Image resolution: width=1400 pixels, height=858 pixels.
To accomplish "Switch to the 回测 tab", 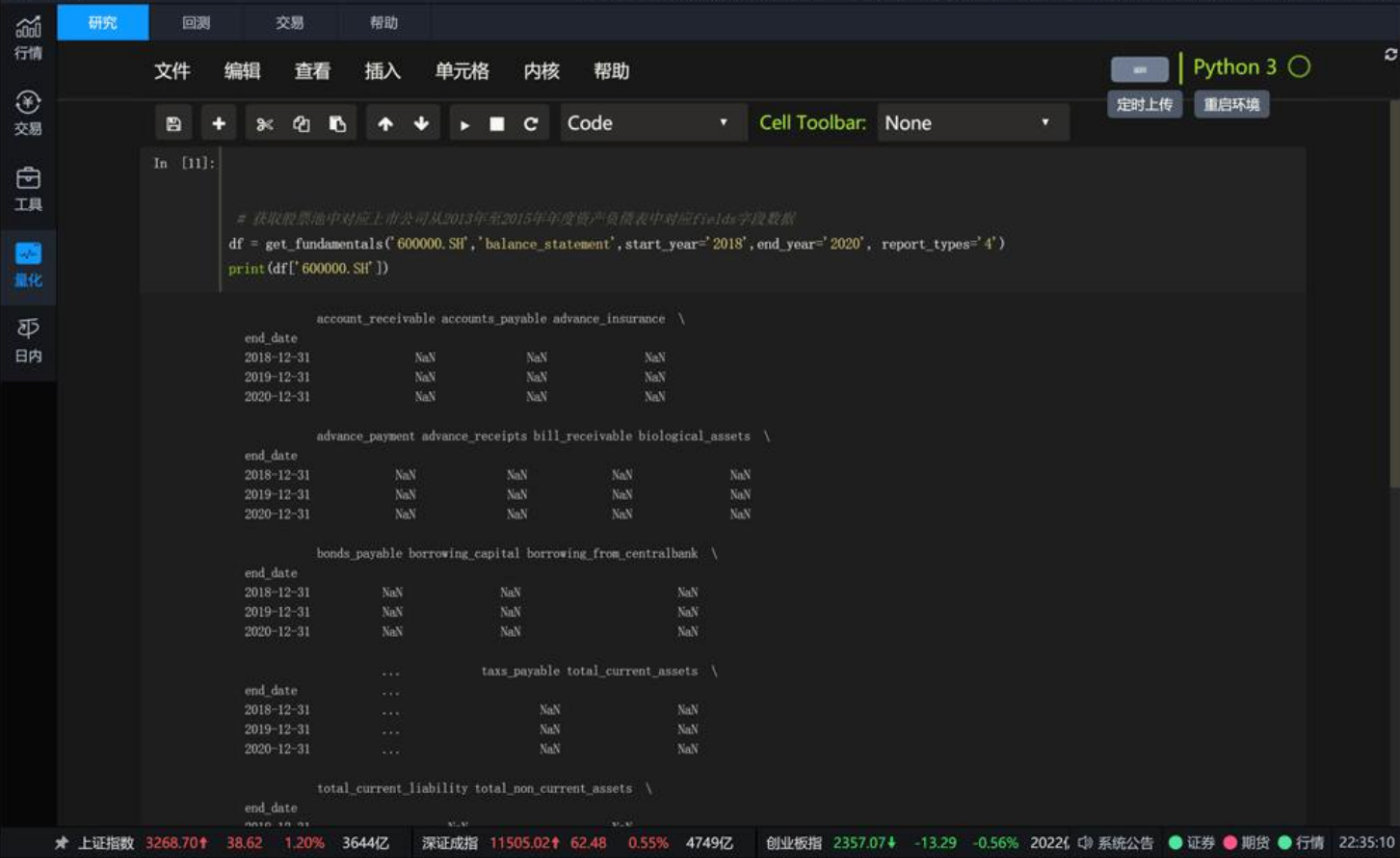I will (x=196, y=22).
